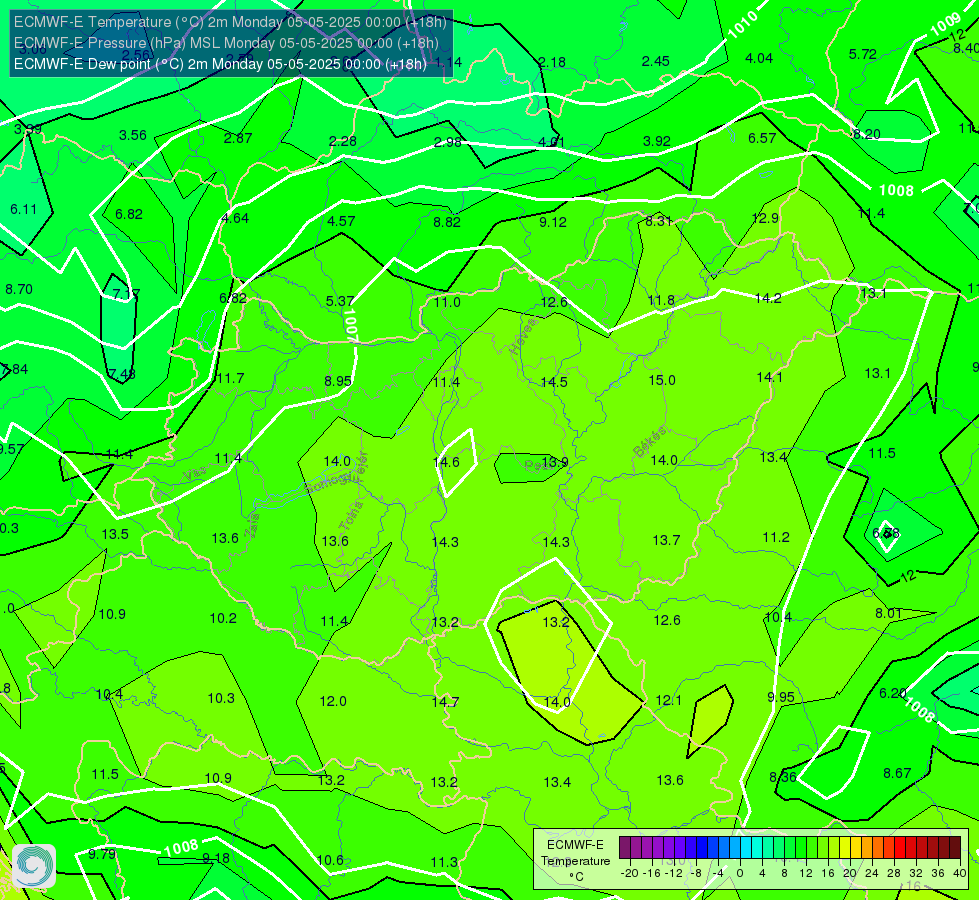Click the 1010 isobar label
The width and height of the screenshot is (979, 900).
click(x=744, y=24)
